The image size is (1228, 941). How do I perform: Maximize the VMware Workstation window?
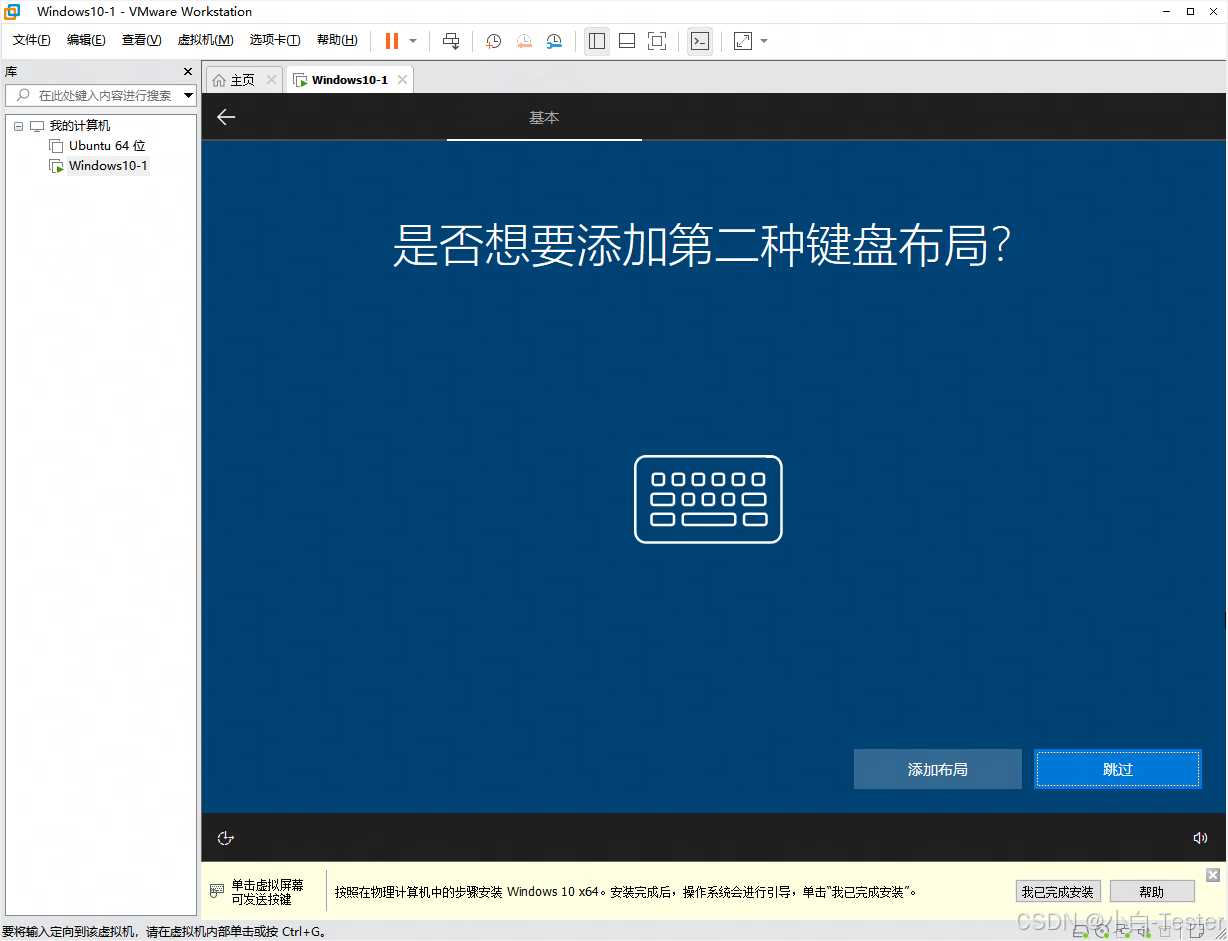click(1191, 11)
